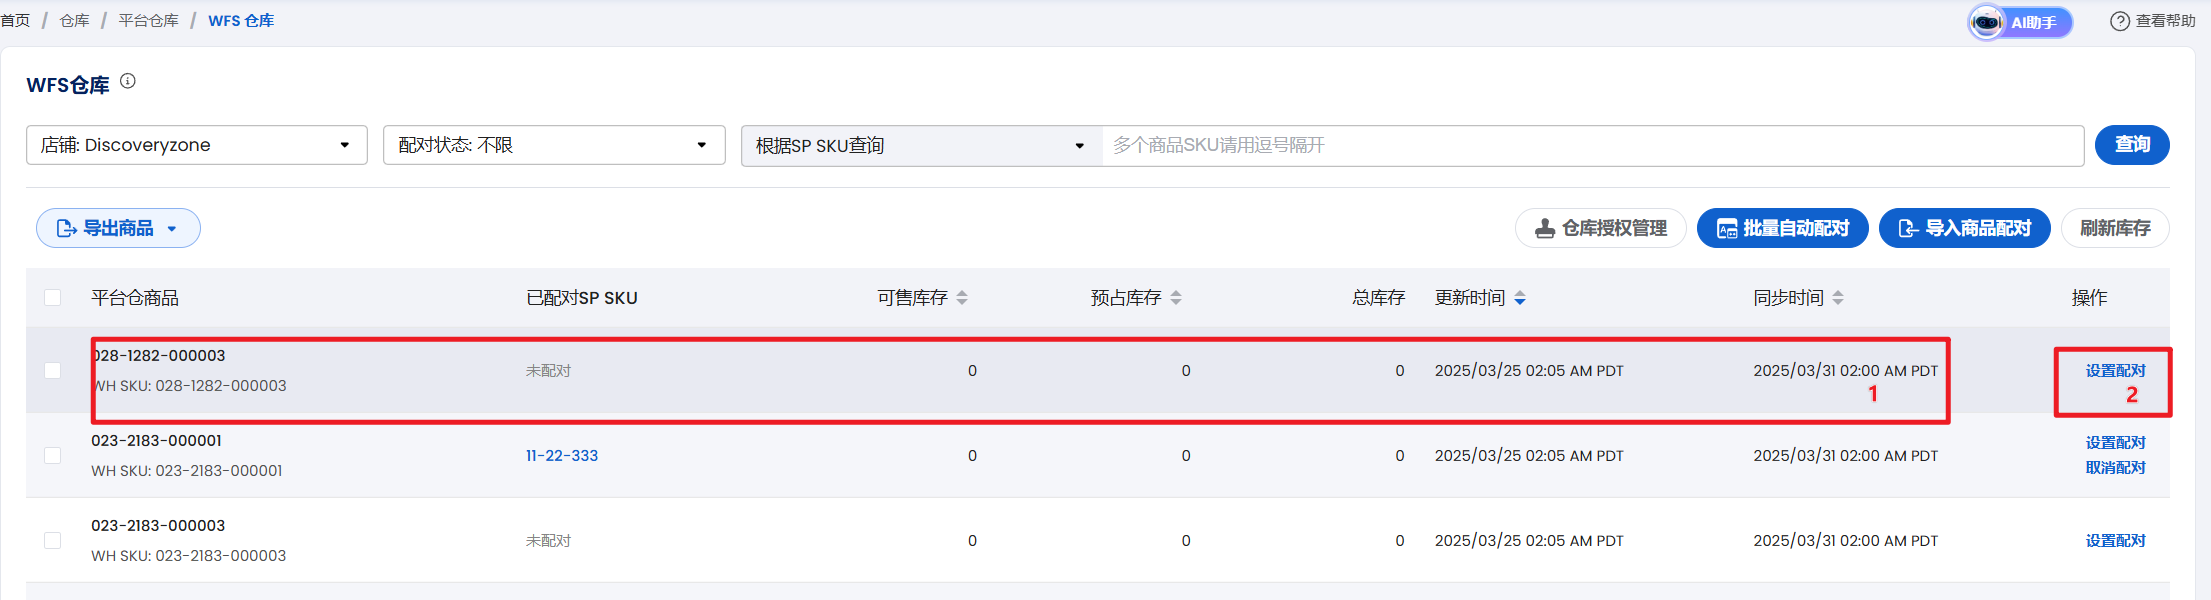Click 设置配对 for 028-1282-000003
This screenshot has height=600, width=2211.
click(2115, 370)
